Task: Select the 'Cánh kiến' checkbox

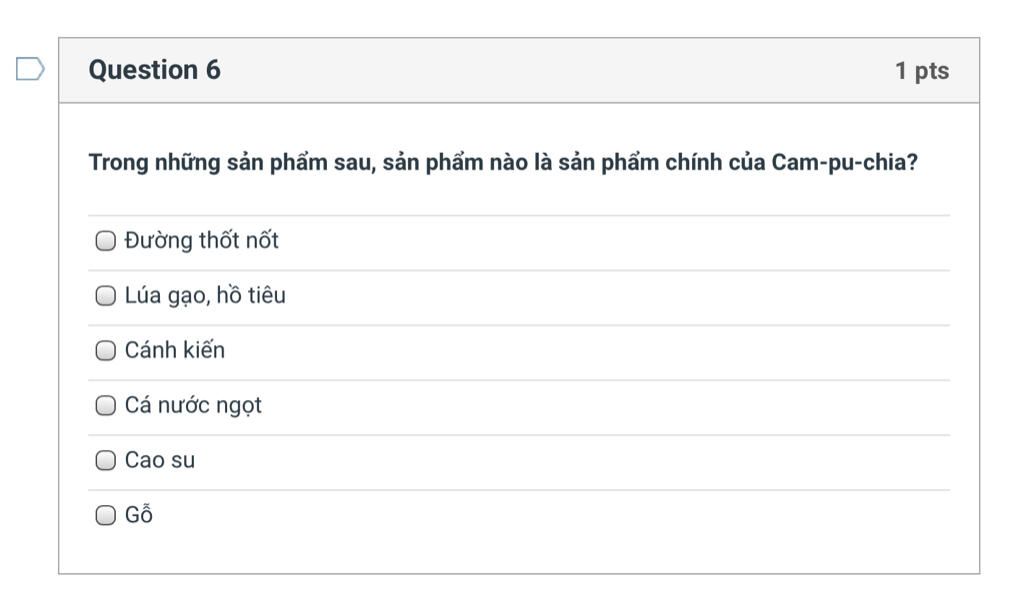Action: coord(105,351)
